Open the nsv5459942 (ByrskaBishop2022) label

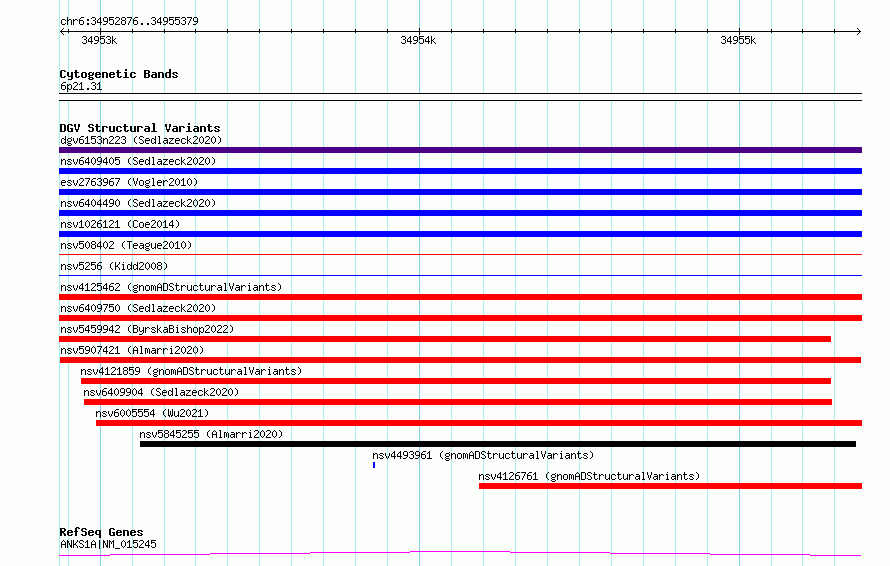click(147, 329)
